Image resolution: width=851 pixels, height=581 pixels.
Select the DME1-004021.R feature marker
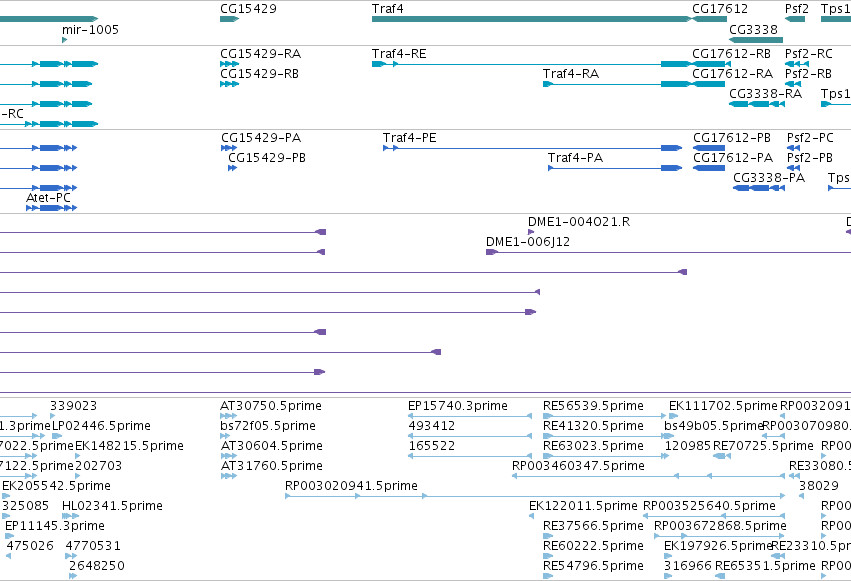point(531,232)
